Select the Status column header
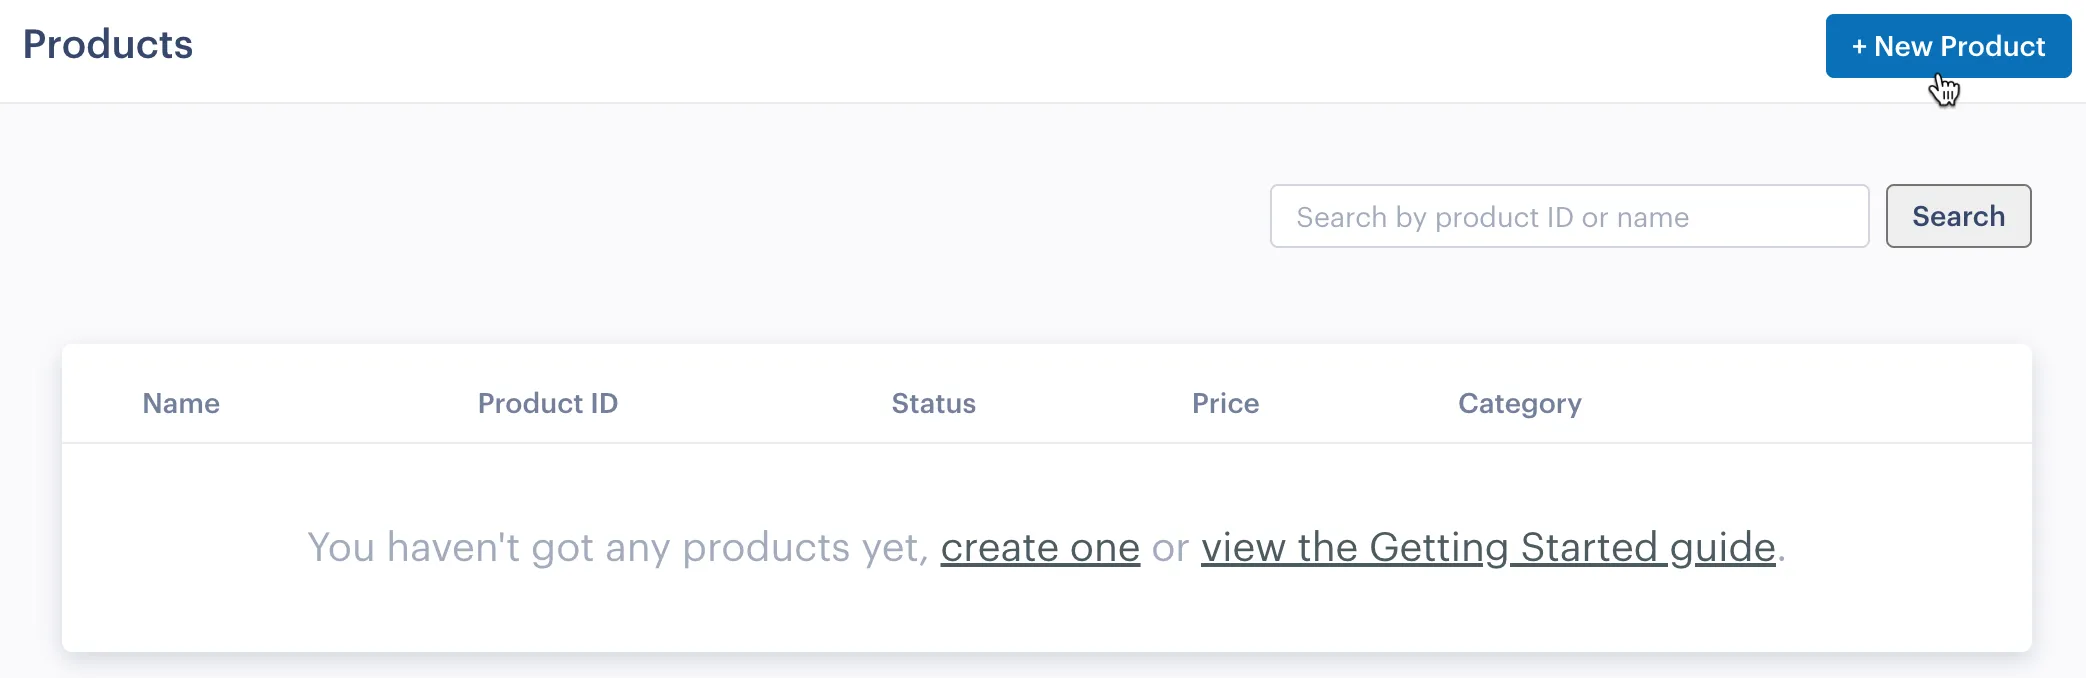This screenshot has width=2086, height=678. (933, 404)
